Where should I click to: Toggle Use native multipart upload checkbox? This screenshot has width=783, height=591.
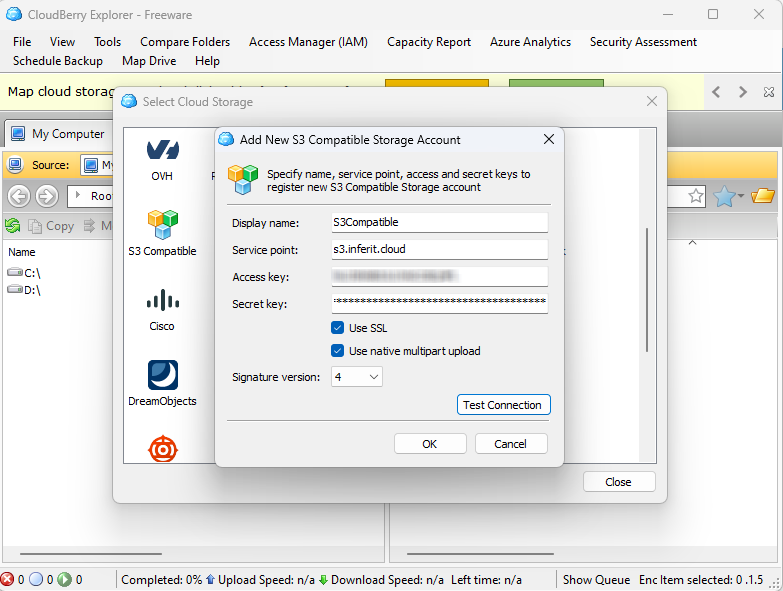[x=338, y=351]
